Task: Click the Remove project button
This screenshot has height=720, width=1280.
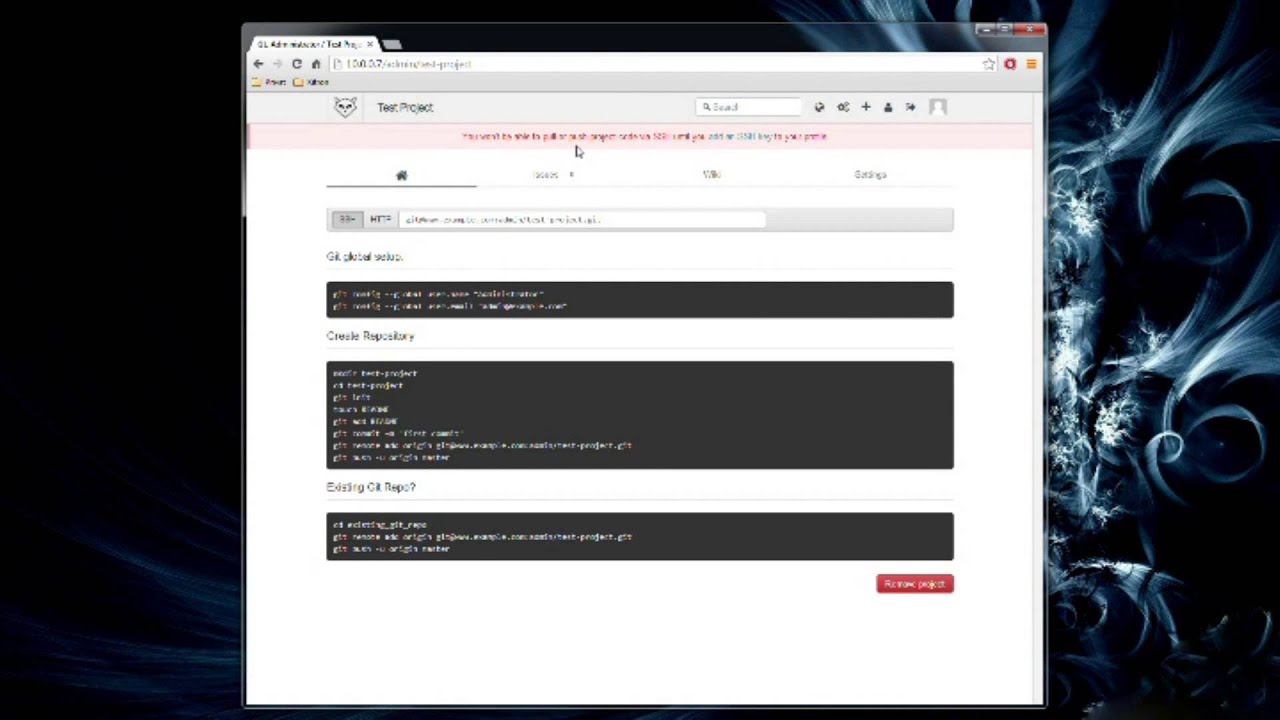Action: point(915,584)
